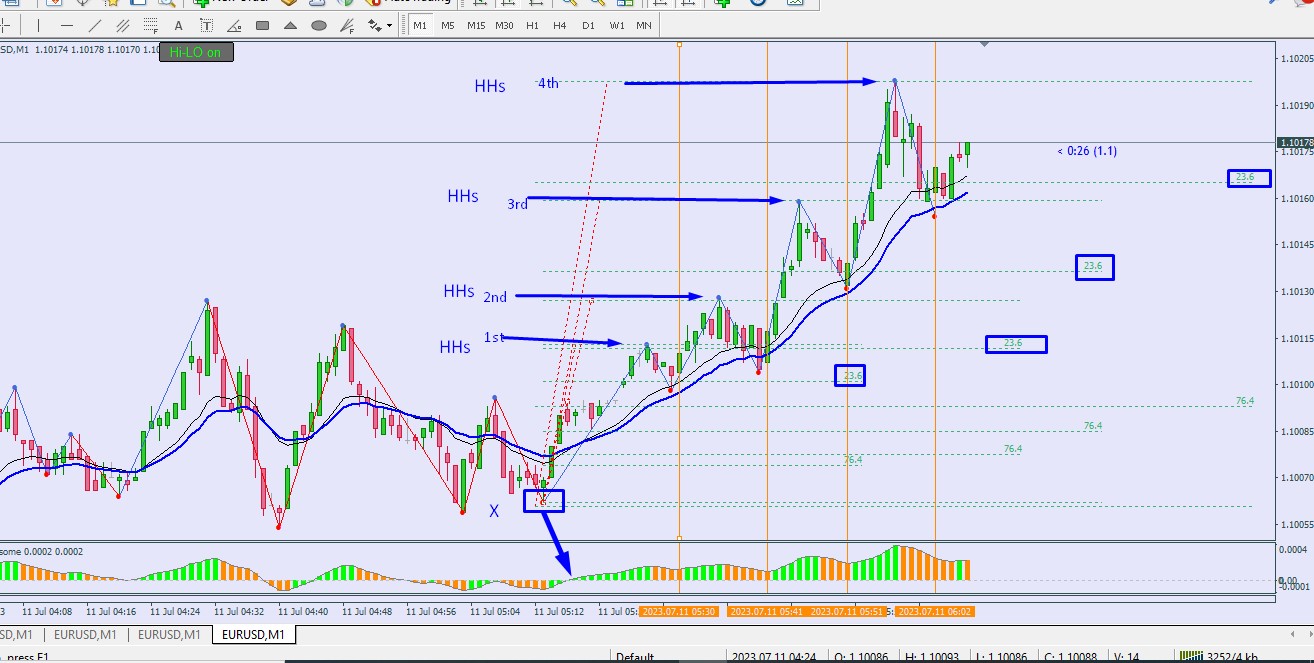This screenshot has height=663, width=1314.
Task: Click the '11 Jul 04:56' time label
Action: tap(432, 610)
